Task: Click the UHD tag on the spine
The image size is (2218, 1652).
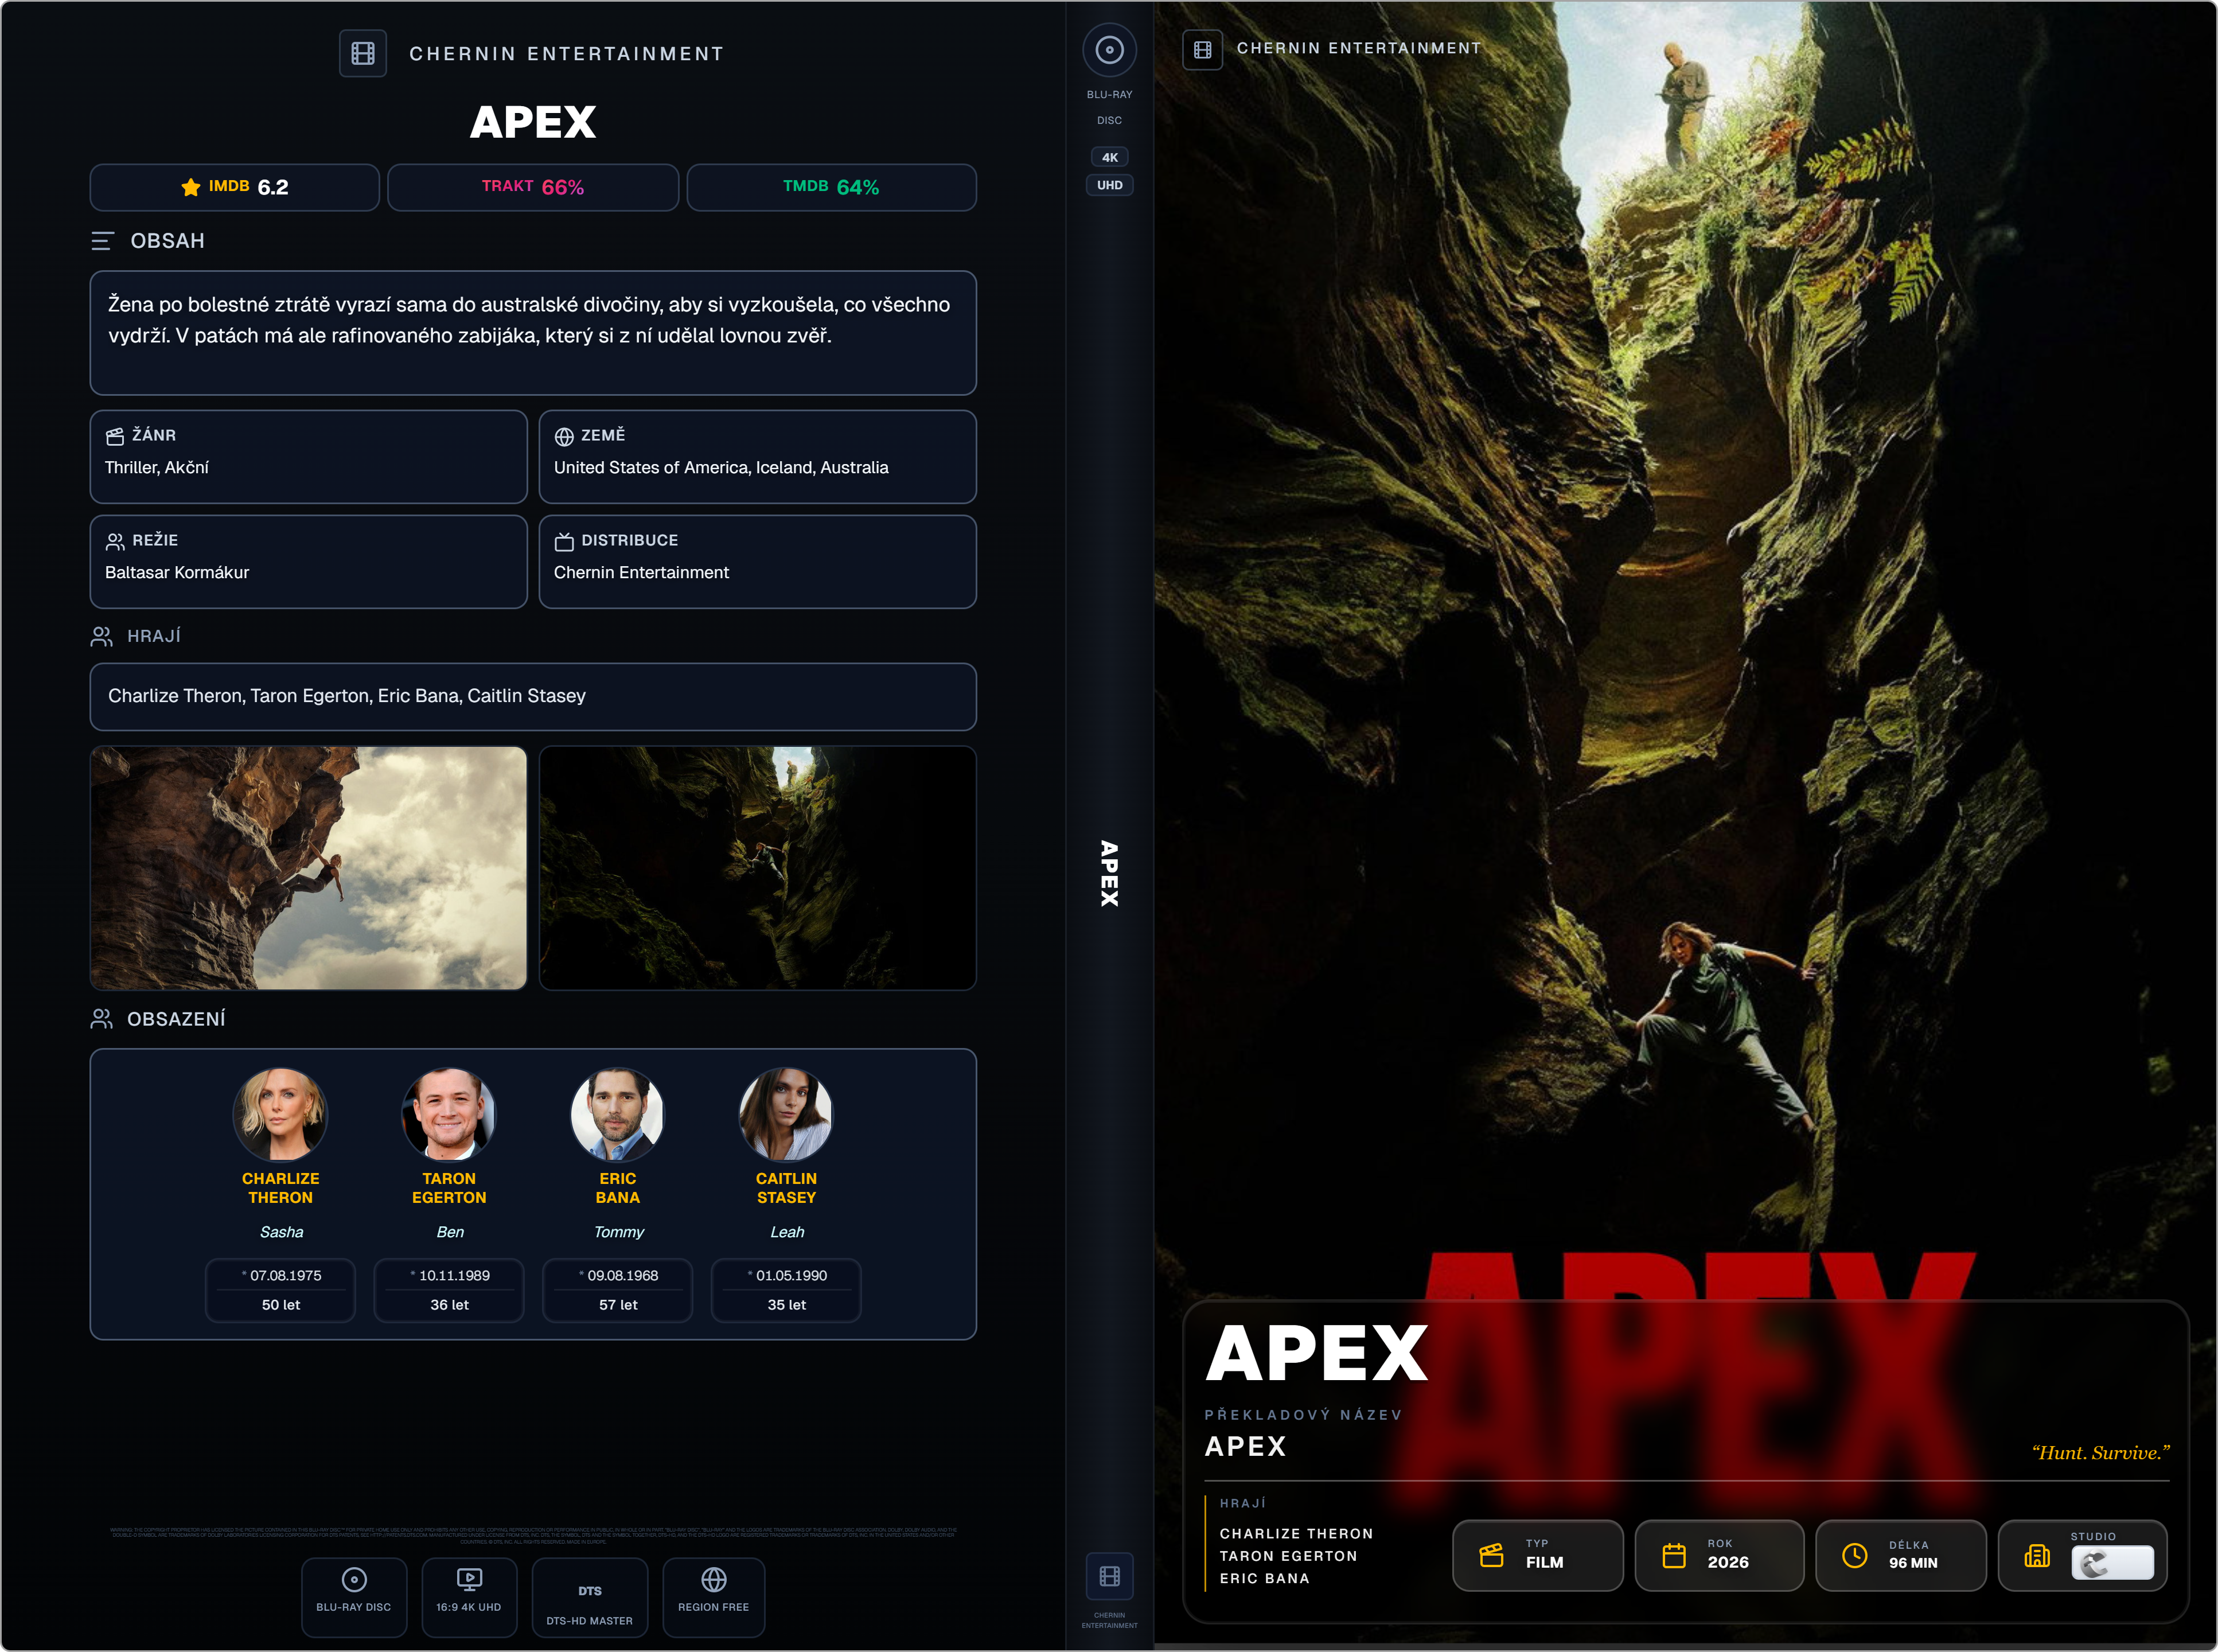Action: [1109, 185]
